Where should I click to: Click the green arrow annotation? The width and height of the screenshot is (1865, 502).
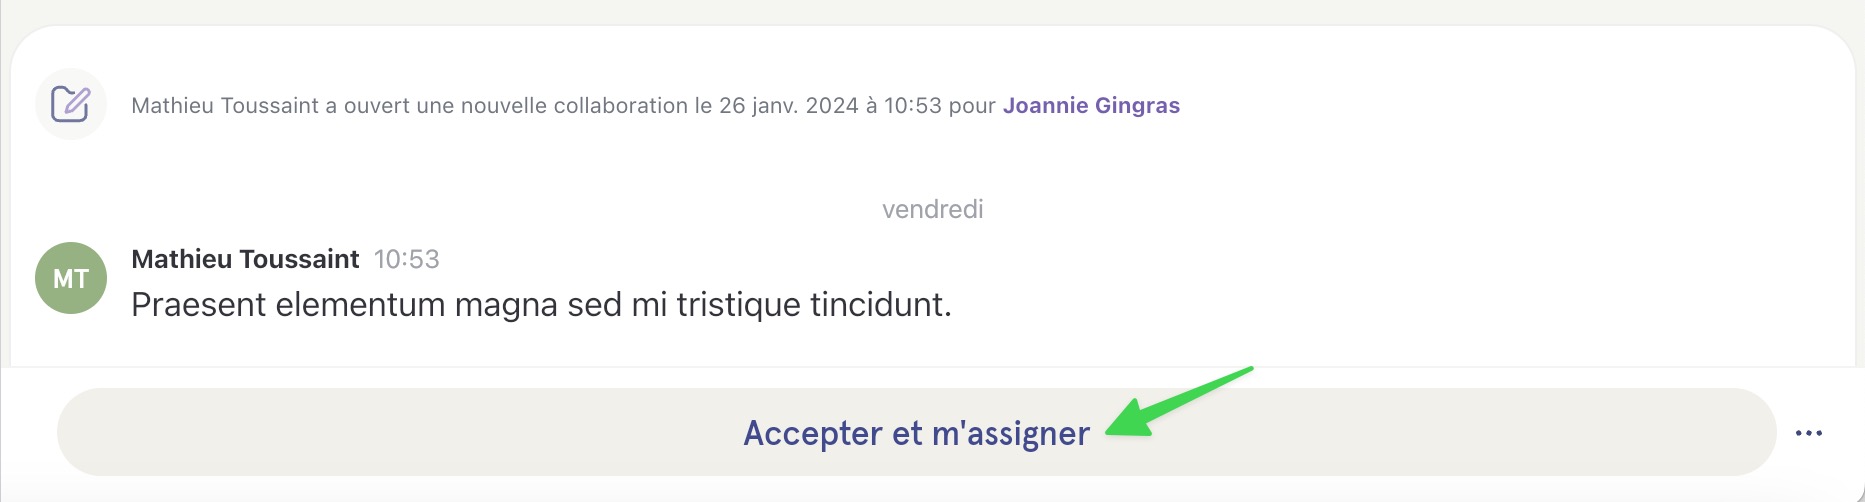pos(1178,402)
